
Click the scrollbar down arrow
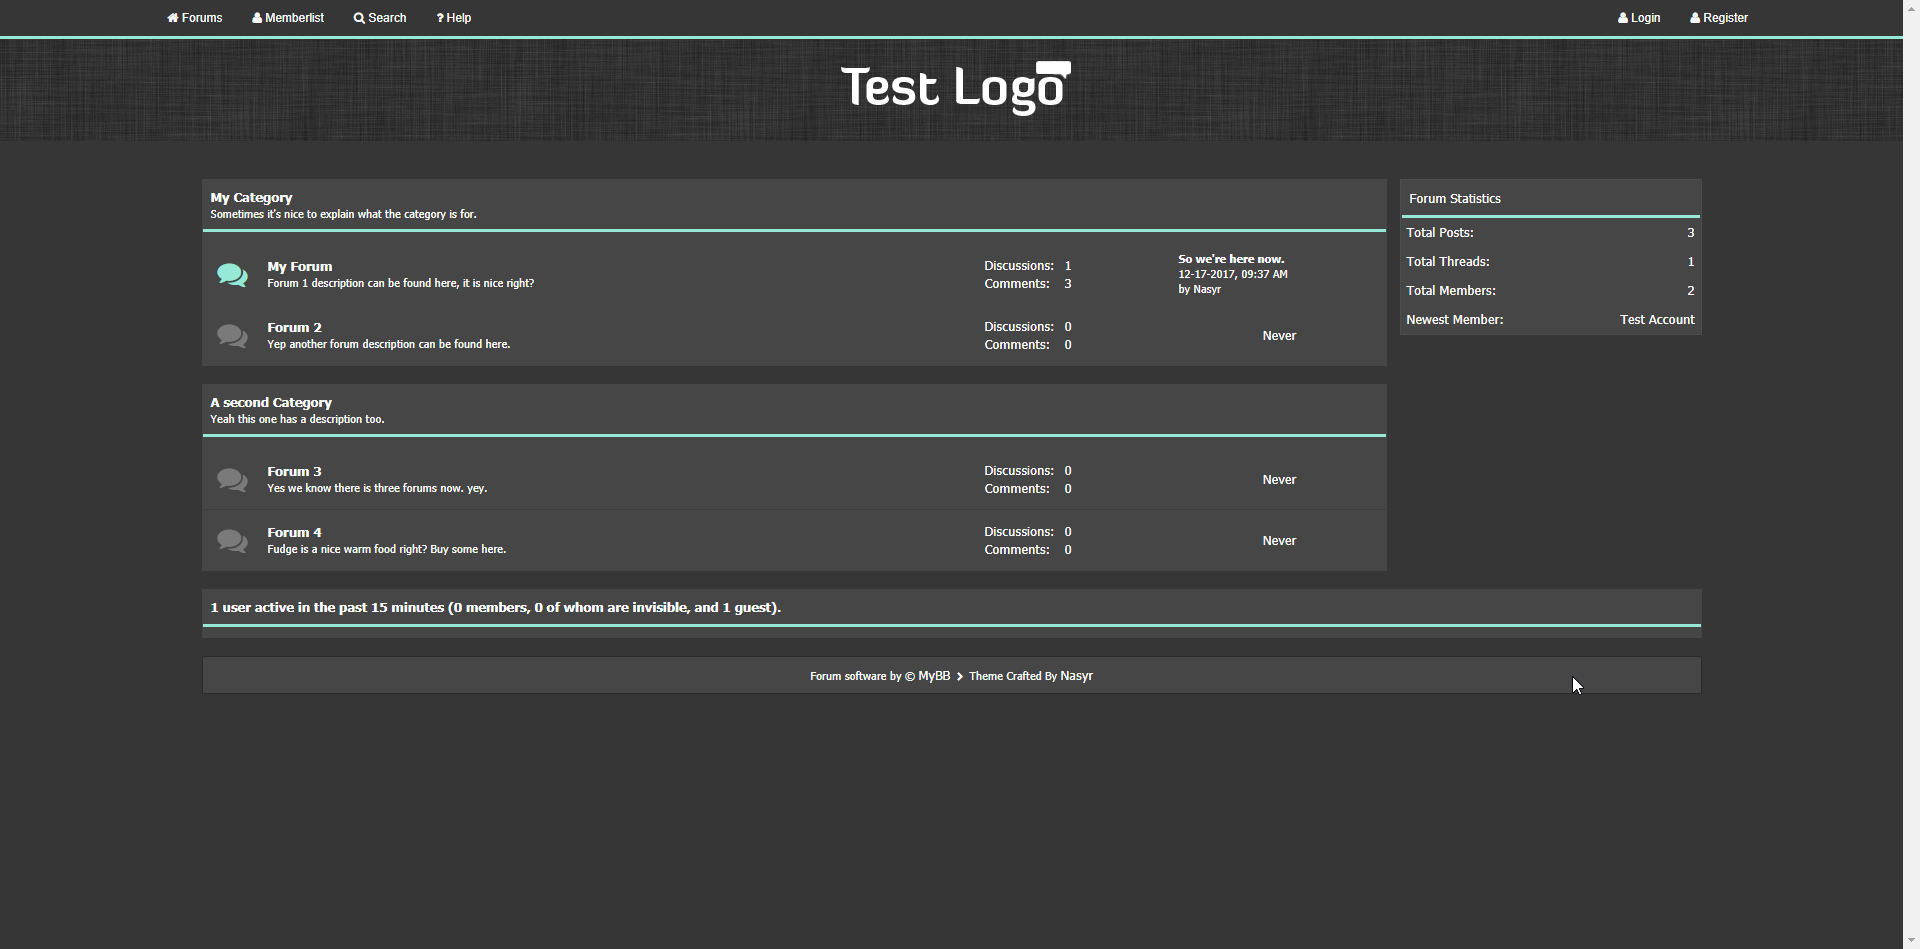1911,940
